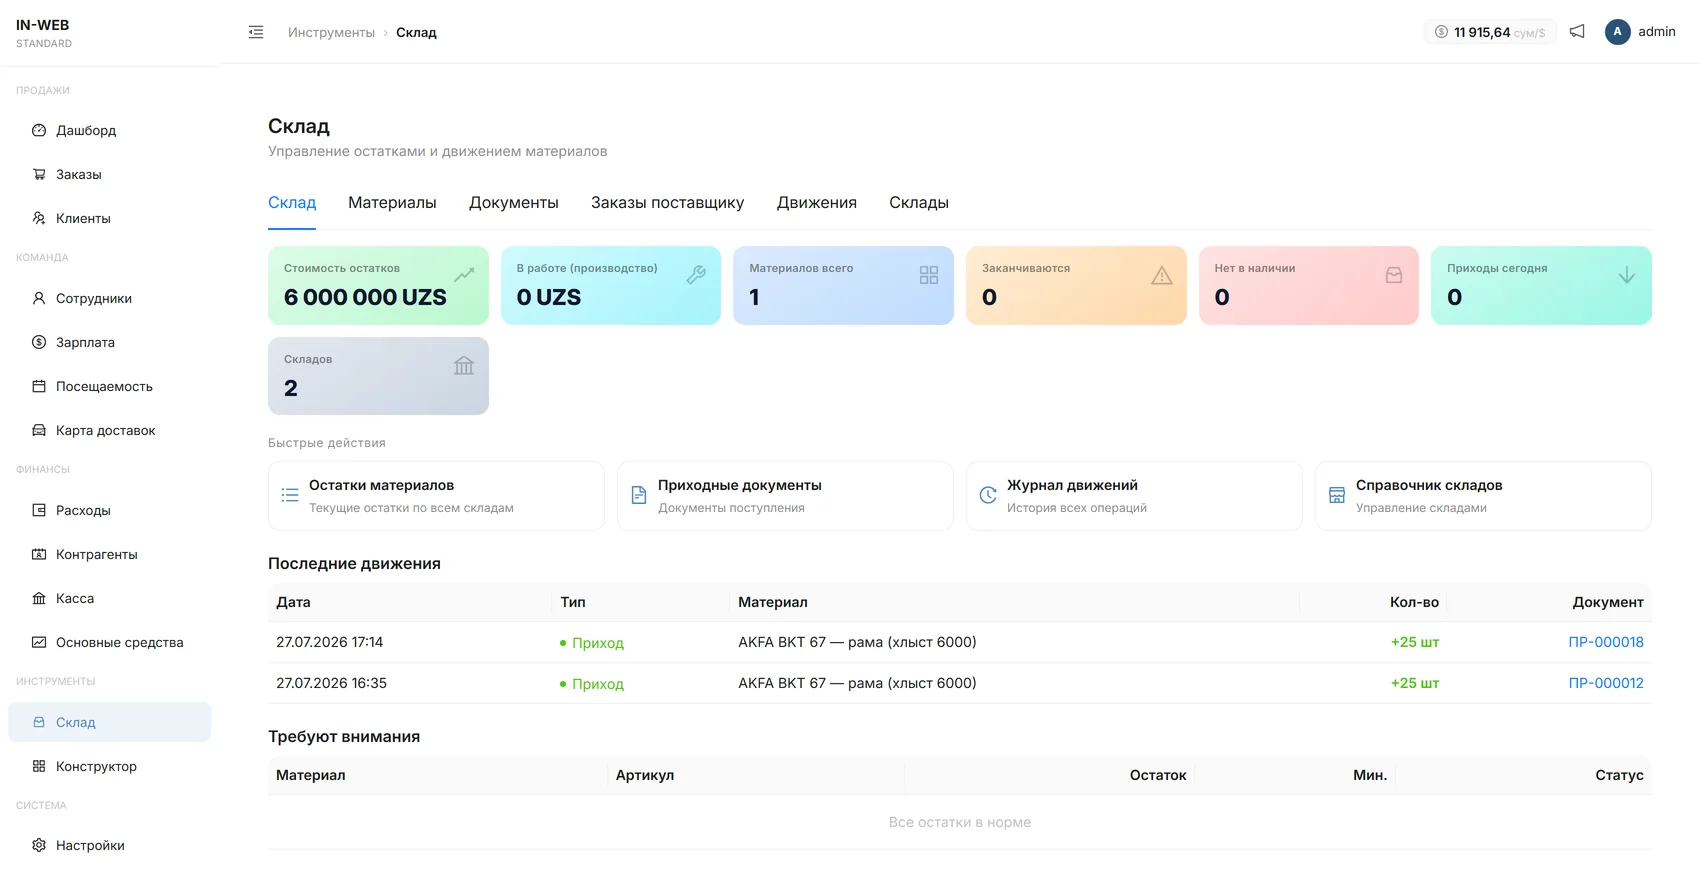Click the Приходы сегодня card
1700x875 pixels.
(1541, 285)
